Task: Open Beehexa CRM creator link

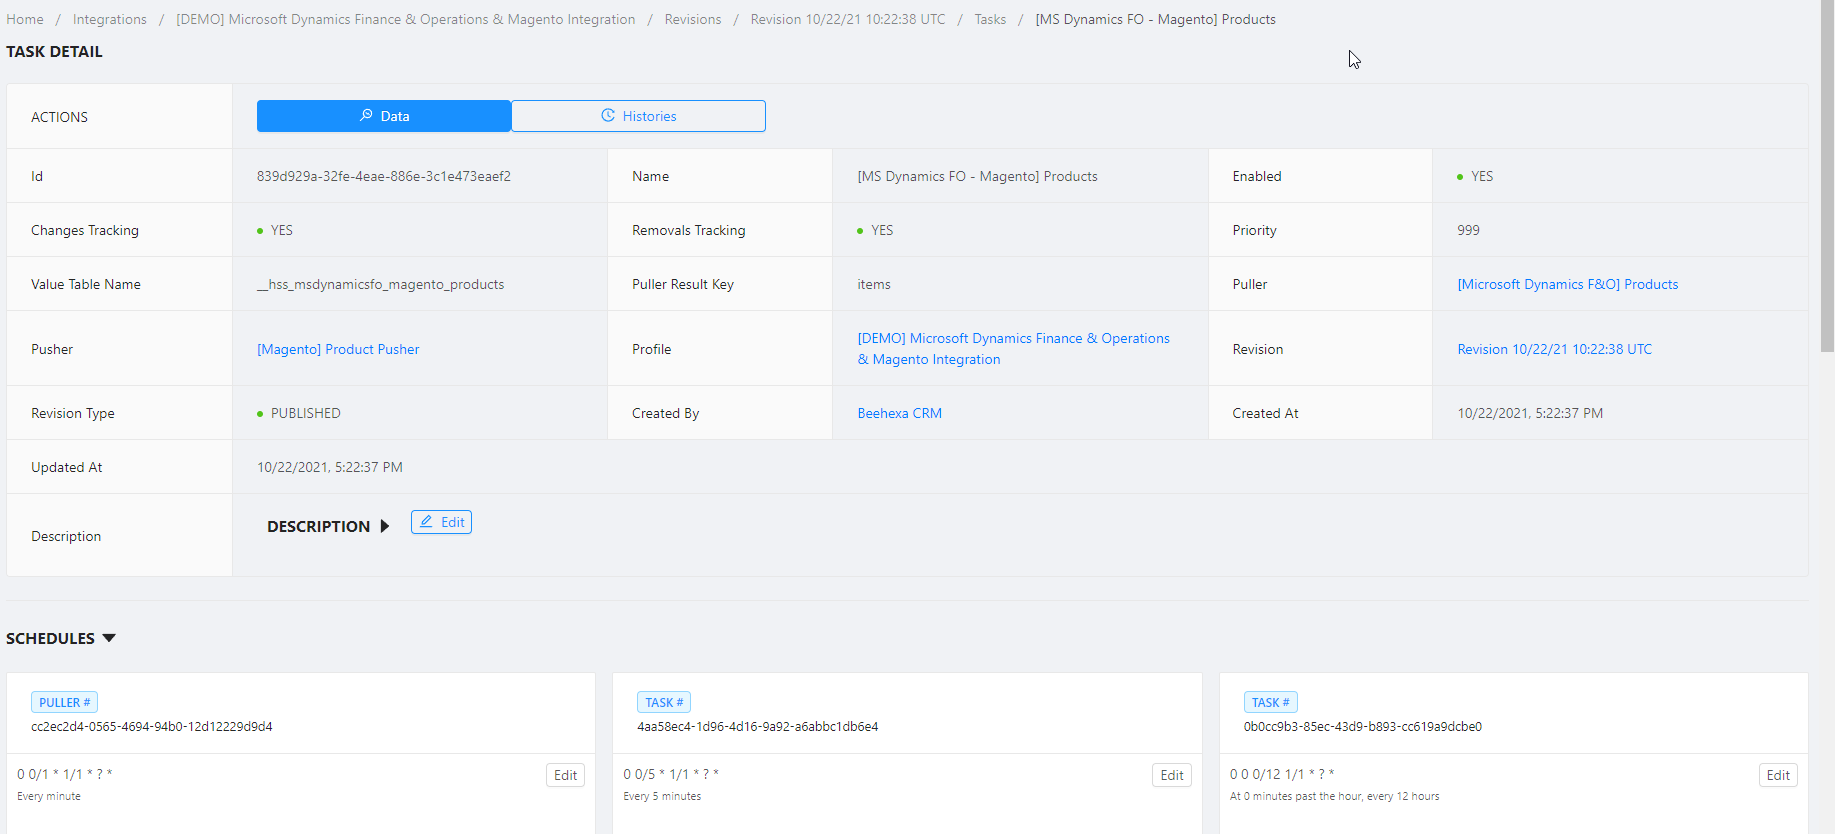Action: [x=900, y=413]
